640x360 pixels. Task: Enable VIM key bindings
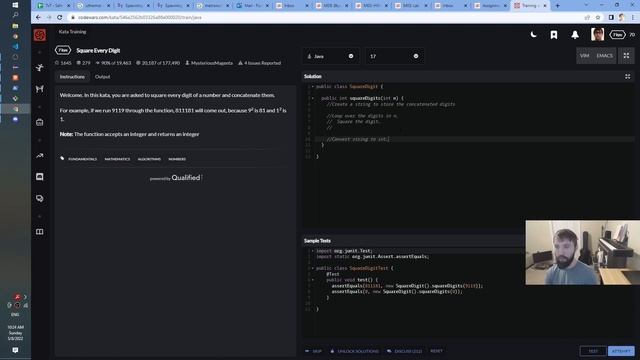click(584, 56)
